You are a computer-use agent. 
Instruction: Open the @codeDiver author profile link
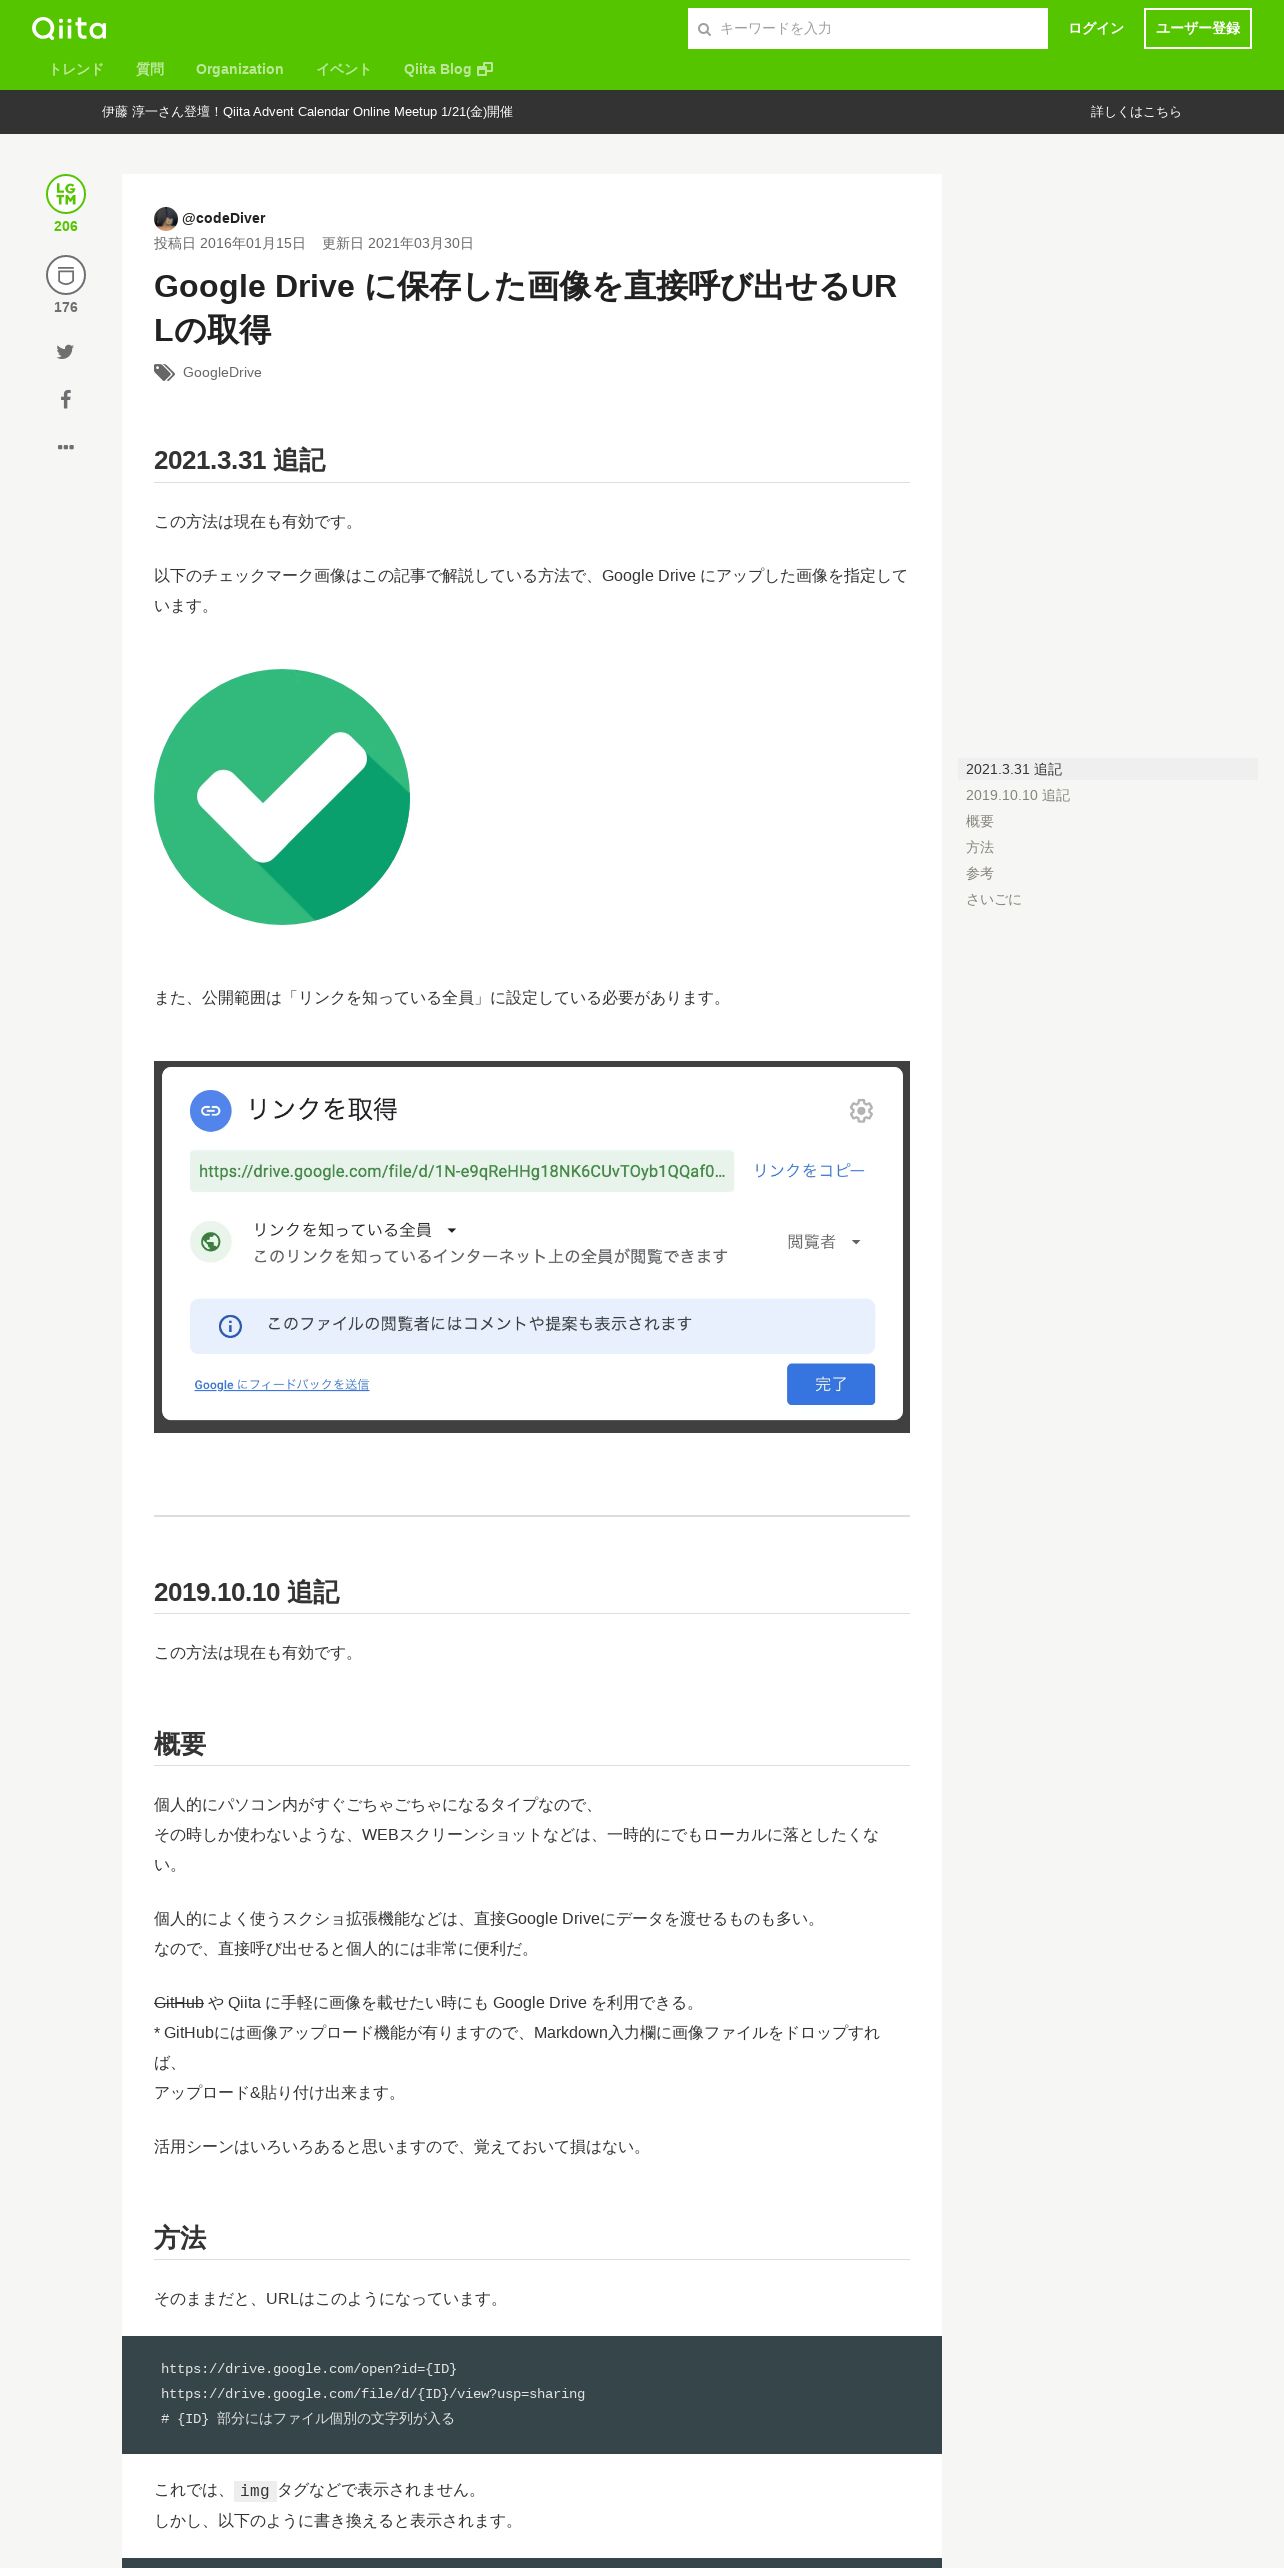224,218
